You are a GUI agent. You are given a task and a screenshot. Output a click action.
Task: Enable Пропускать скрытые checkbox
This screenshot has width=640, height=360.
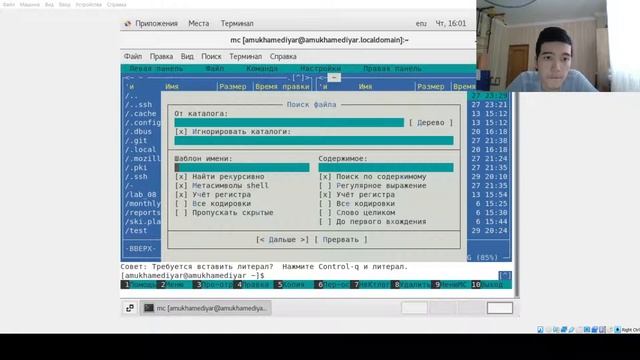(x=181, y=213)
